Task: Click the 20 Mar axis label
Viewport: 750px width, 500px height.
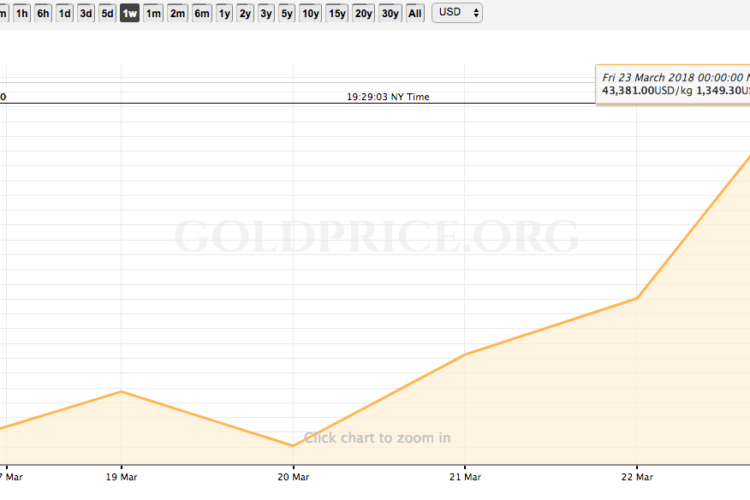Action: click(293, 477)
